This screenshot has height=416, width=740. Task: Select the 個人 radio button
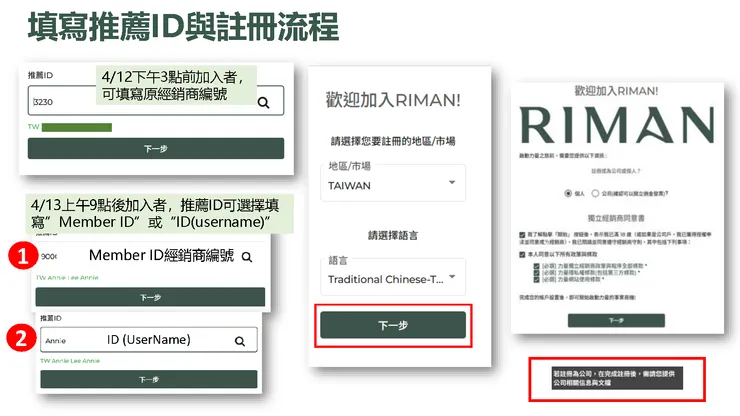(x=568, y=193)
